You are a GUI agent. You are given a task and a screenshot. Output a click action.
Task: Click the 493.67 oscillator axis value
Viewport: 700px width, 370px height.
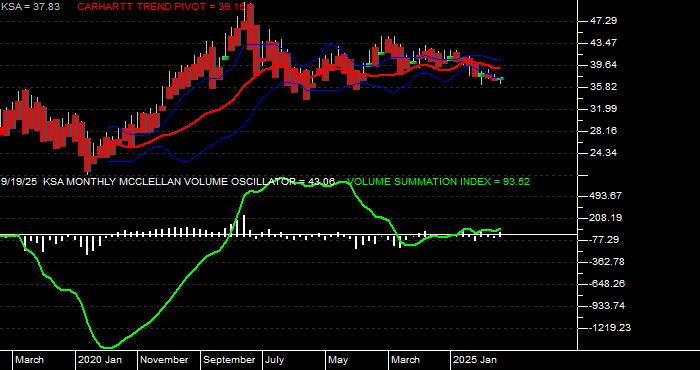pyautogui.click(x=606, y=196)
